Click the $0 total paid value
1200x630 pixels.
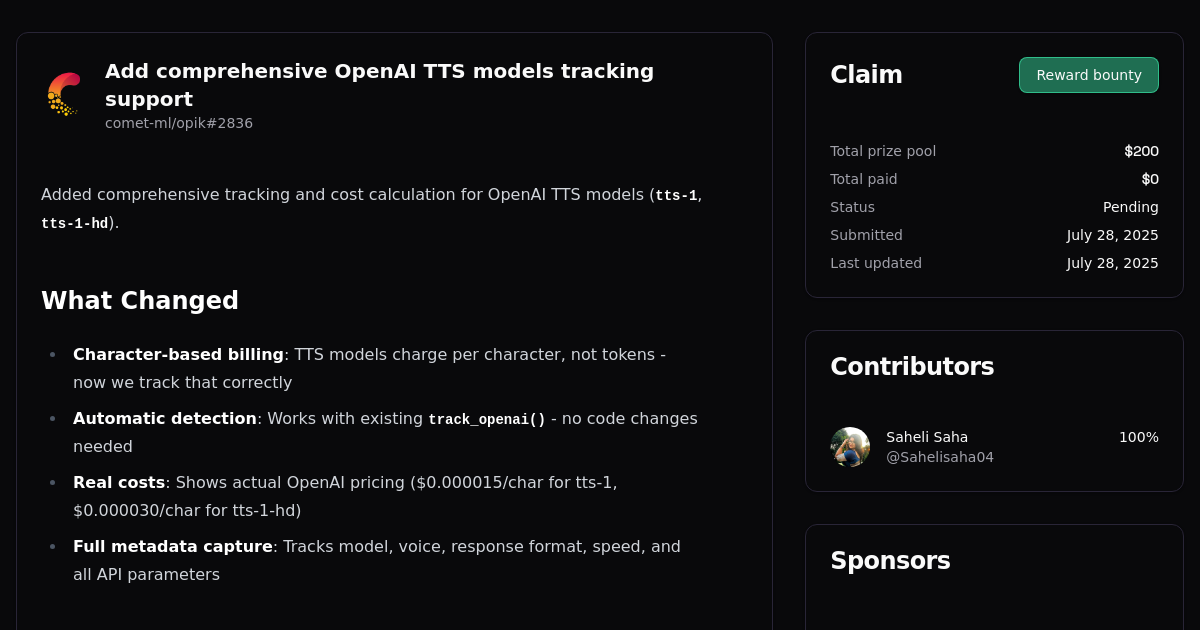pos(1151,179)
